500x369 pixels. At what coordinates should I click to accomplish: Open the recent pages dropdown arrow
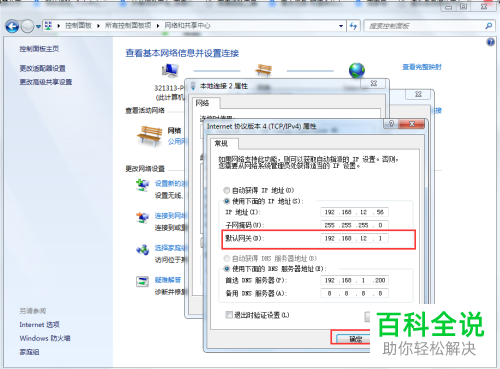click(x=38, y=26)
